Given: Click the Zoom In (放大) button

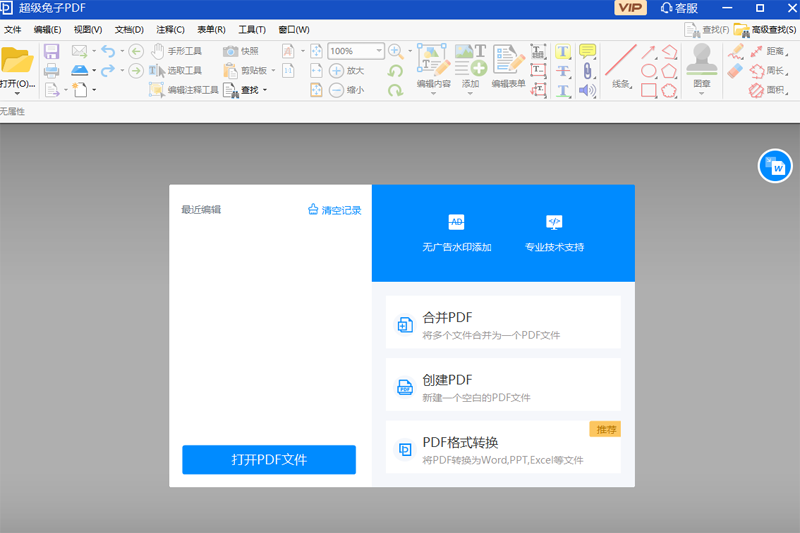Looking at the screenshot, I should click(347, 71).
